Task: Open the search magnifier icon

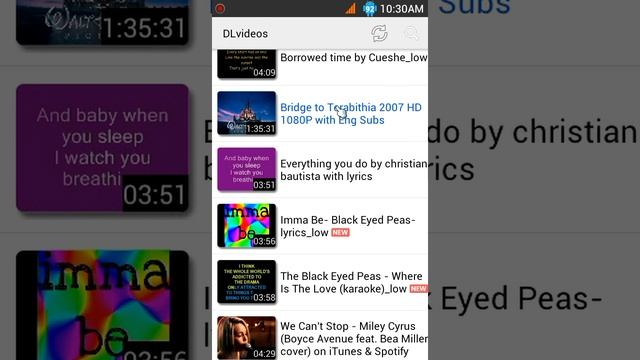Action: pyautogui.click(x=411, y=33)
